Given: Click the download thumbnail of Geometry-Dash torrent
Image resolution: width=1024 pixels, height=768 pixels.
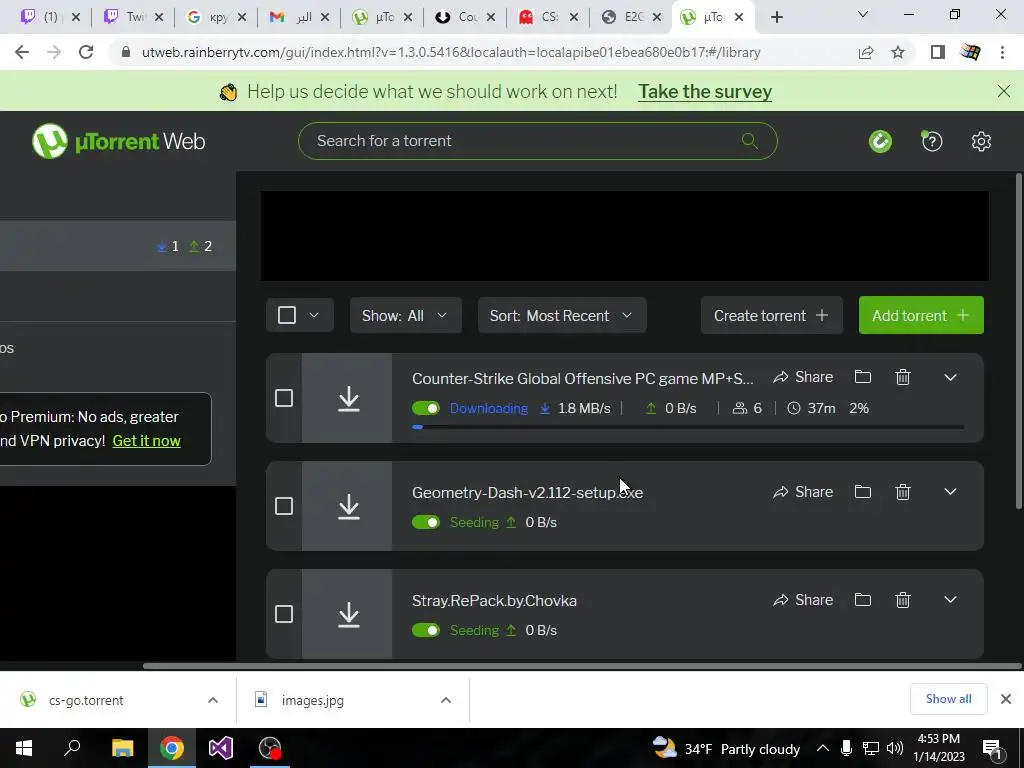Looking at the screenshot, I should 347,506.
